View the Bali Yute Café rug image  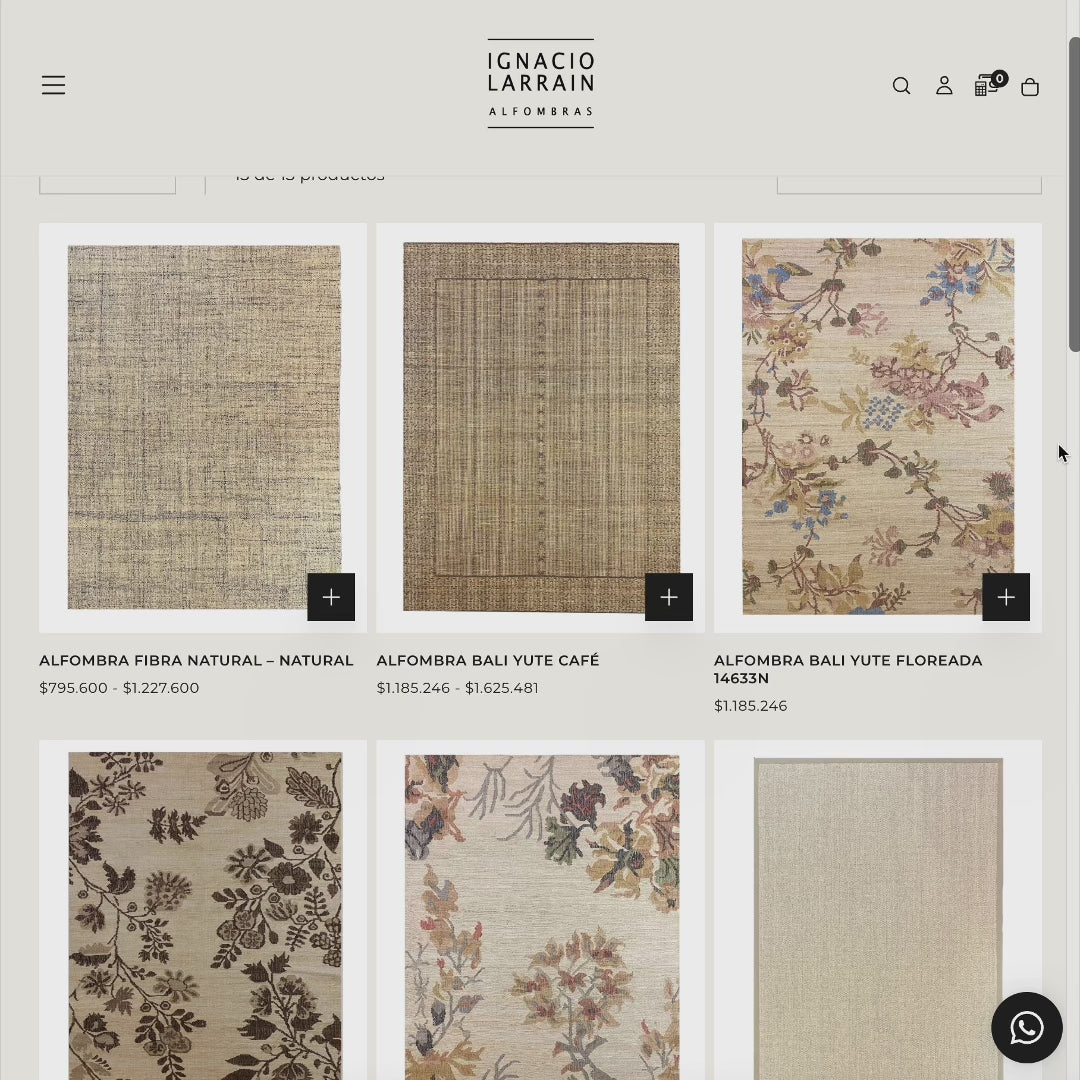pos(541,427)
